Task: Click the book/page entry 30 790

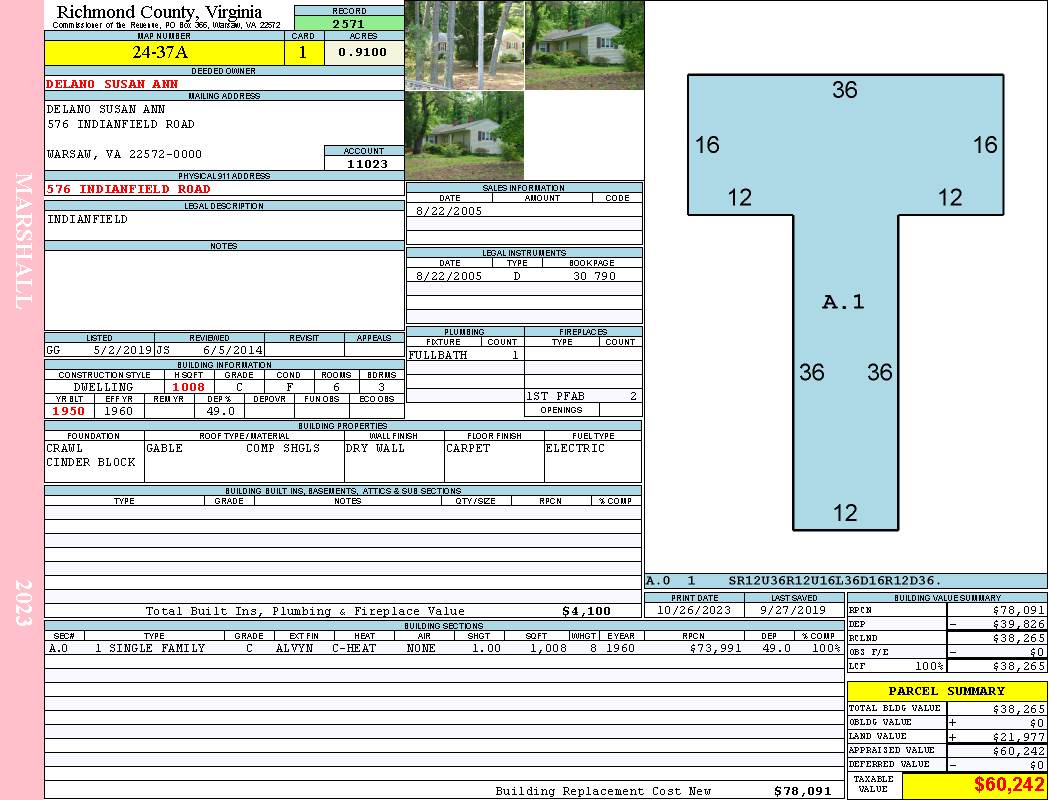Action: (x=594, y=276)
